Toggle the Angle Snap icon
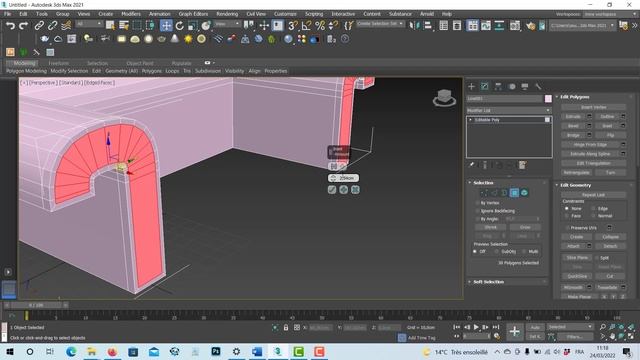The image size is (640, 360). 306,26
